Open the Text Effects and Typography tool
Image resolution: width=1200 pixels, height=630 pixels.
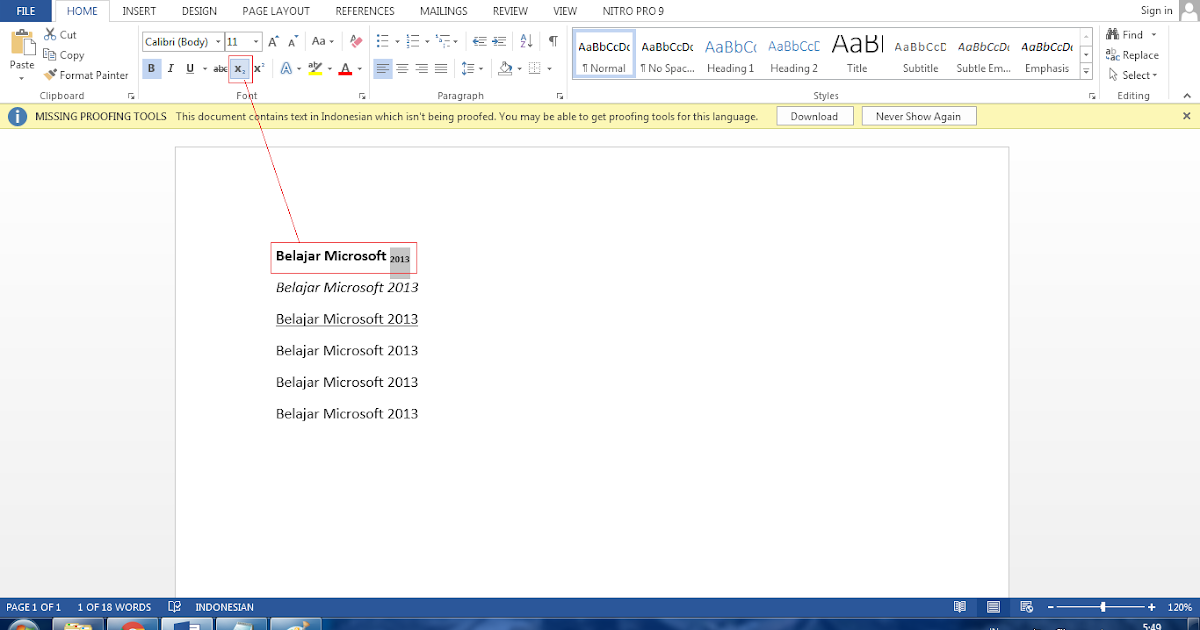287,68
